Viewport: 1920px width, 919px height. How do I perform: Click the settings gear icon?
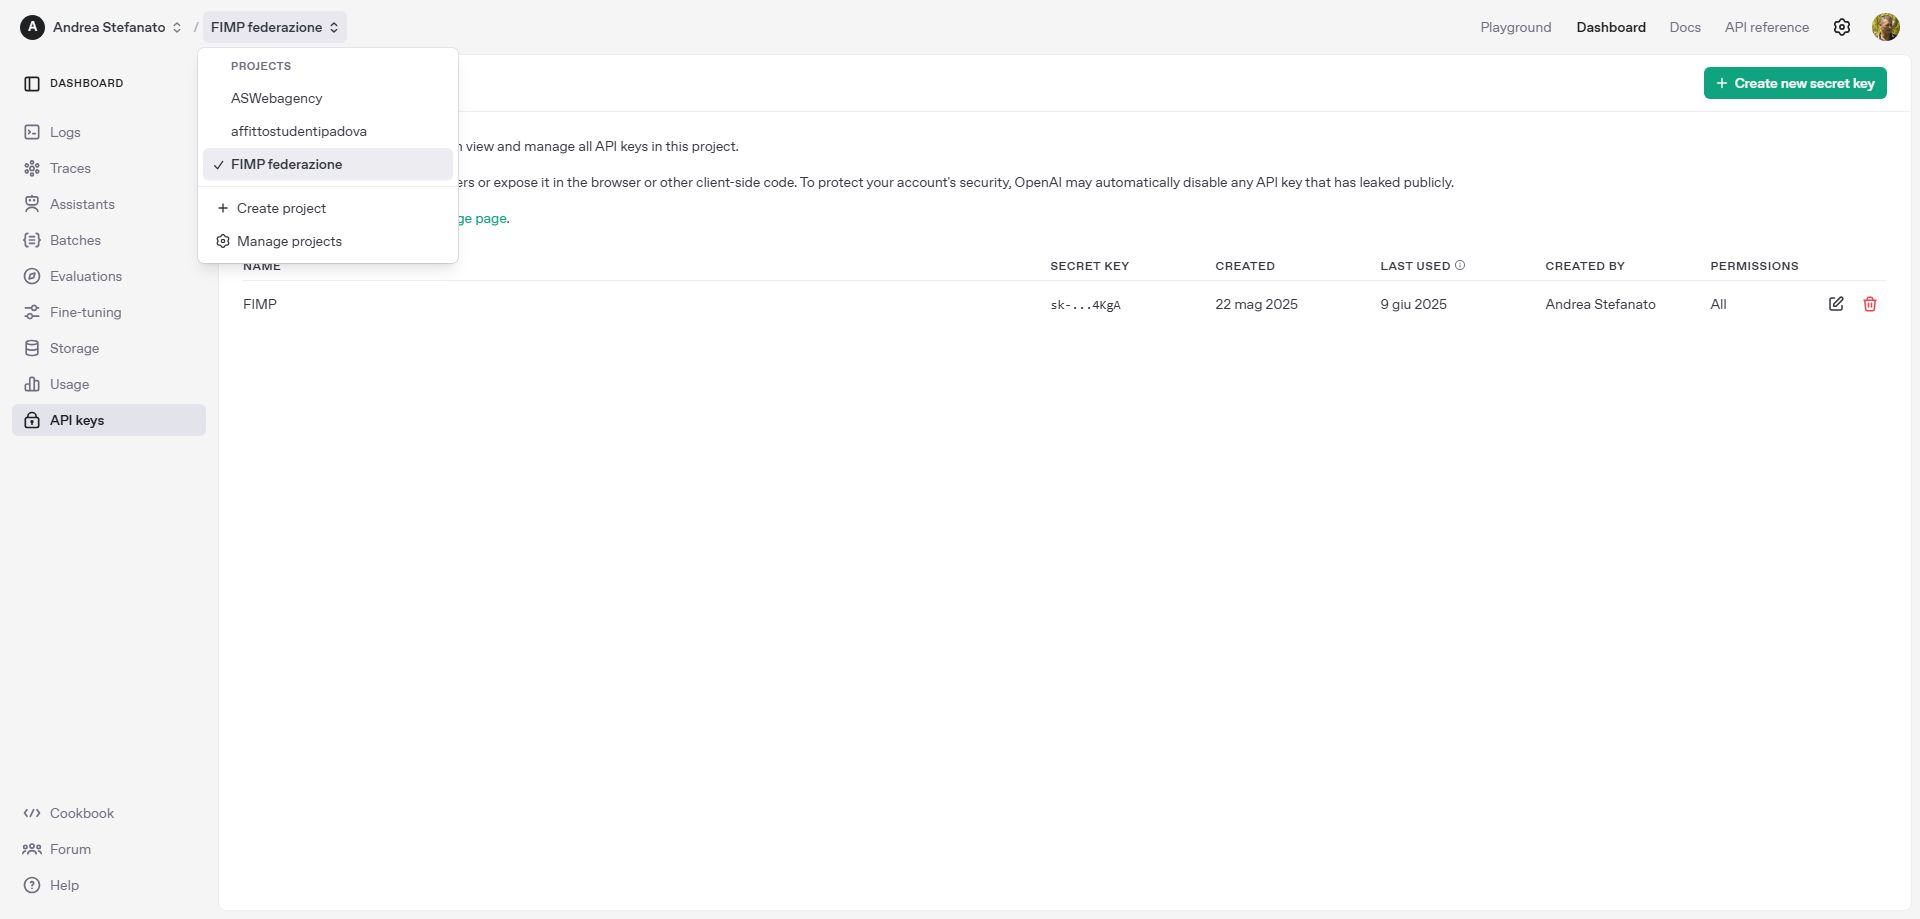(1842, 27)
